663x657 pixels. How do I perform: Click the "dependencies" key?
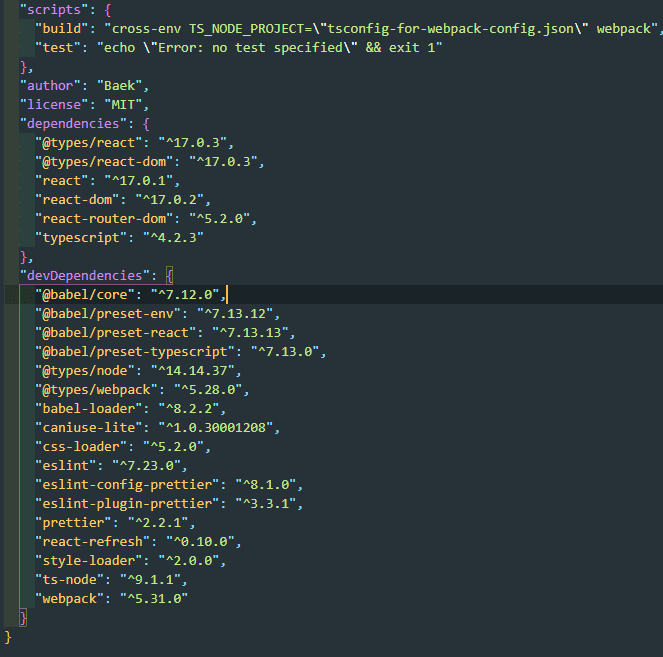coord(76,123)
